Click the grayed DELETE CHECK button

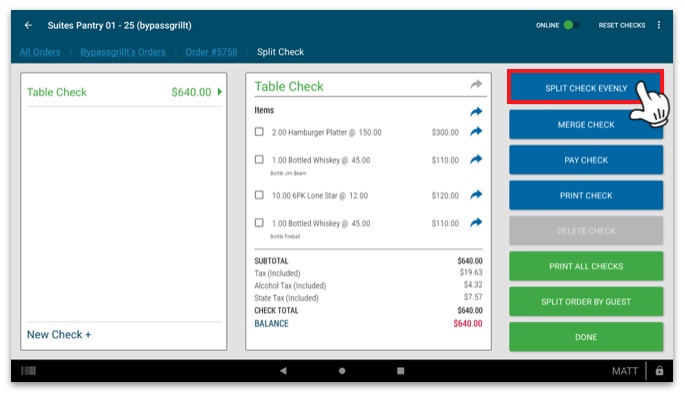[586, 231]
